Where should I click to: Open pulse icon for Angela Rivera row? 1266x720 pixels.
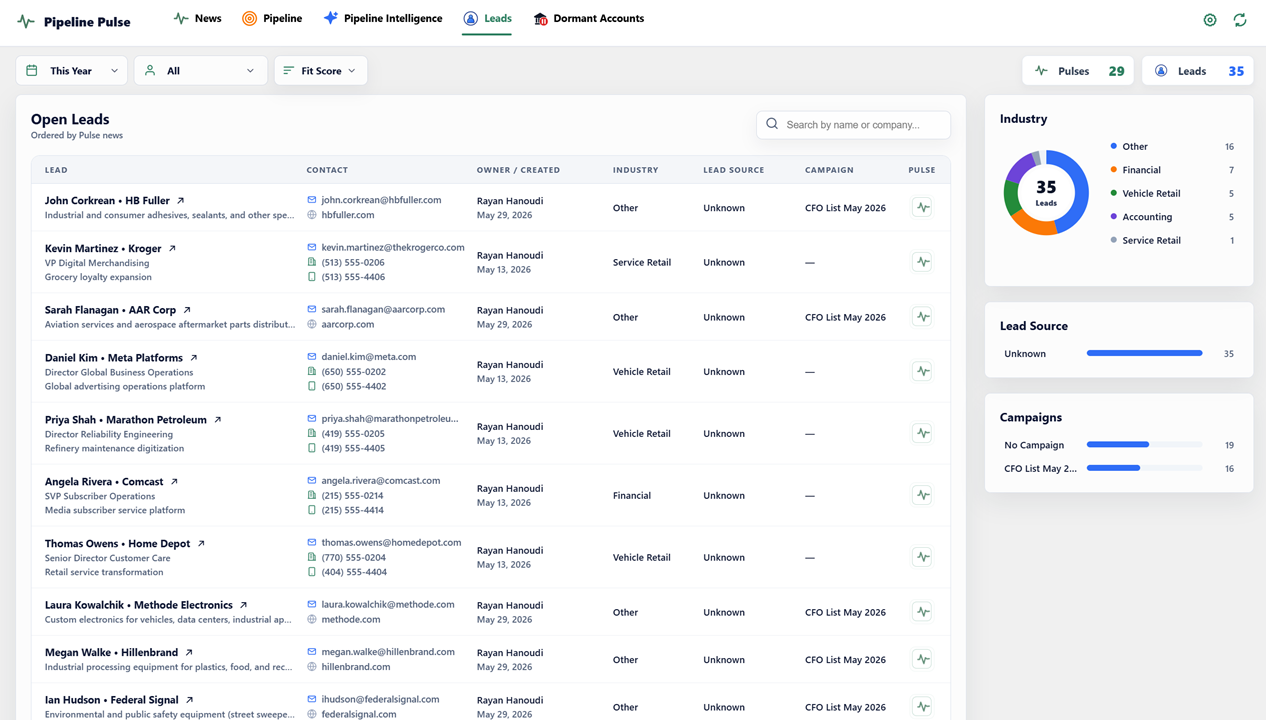point(922,495)
